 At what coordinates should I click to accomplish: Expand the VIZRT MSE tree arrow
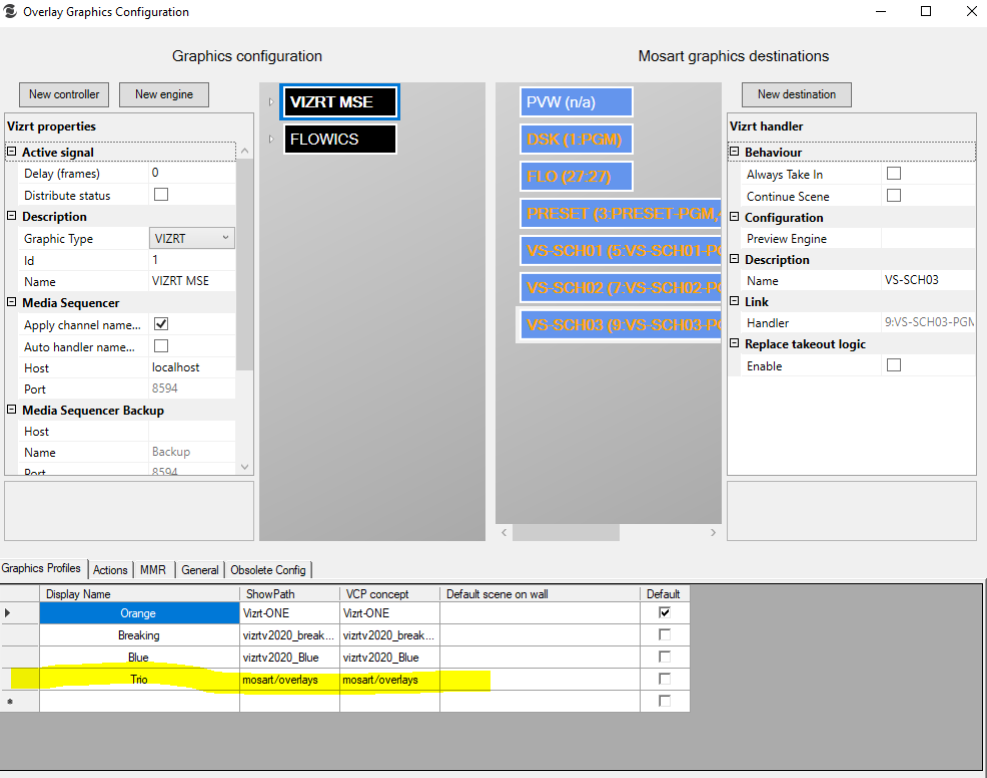click(271, 102)
